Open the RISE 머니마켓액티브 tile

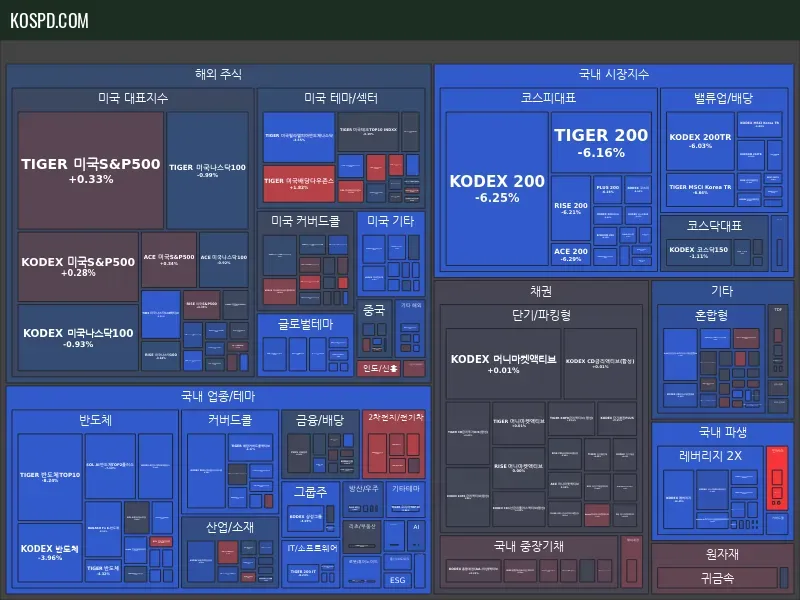[x=518, y=468]
